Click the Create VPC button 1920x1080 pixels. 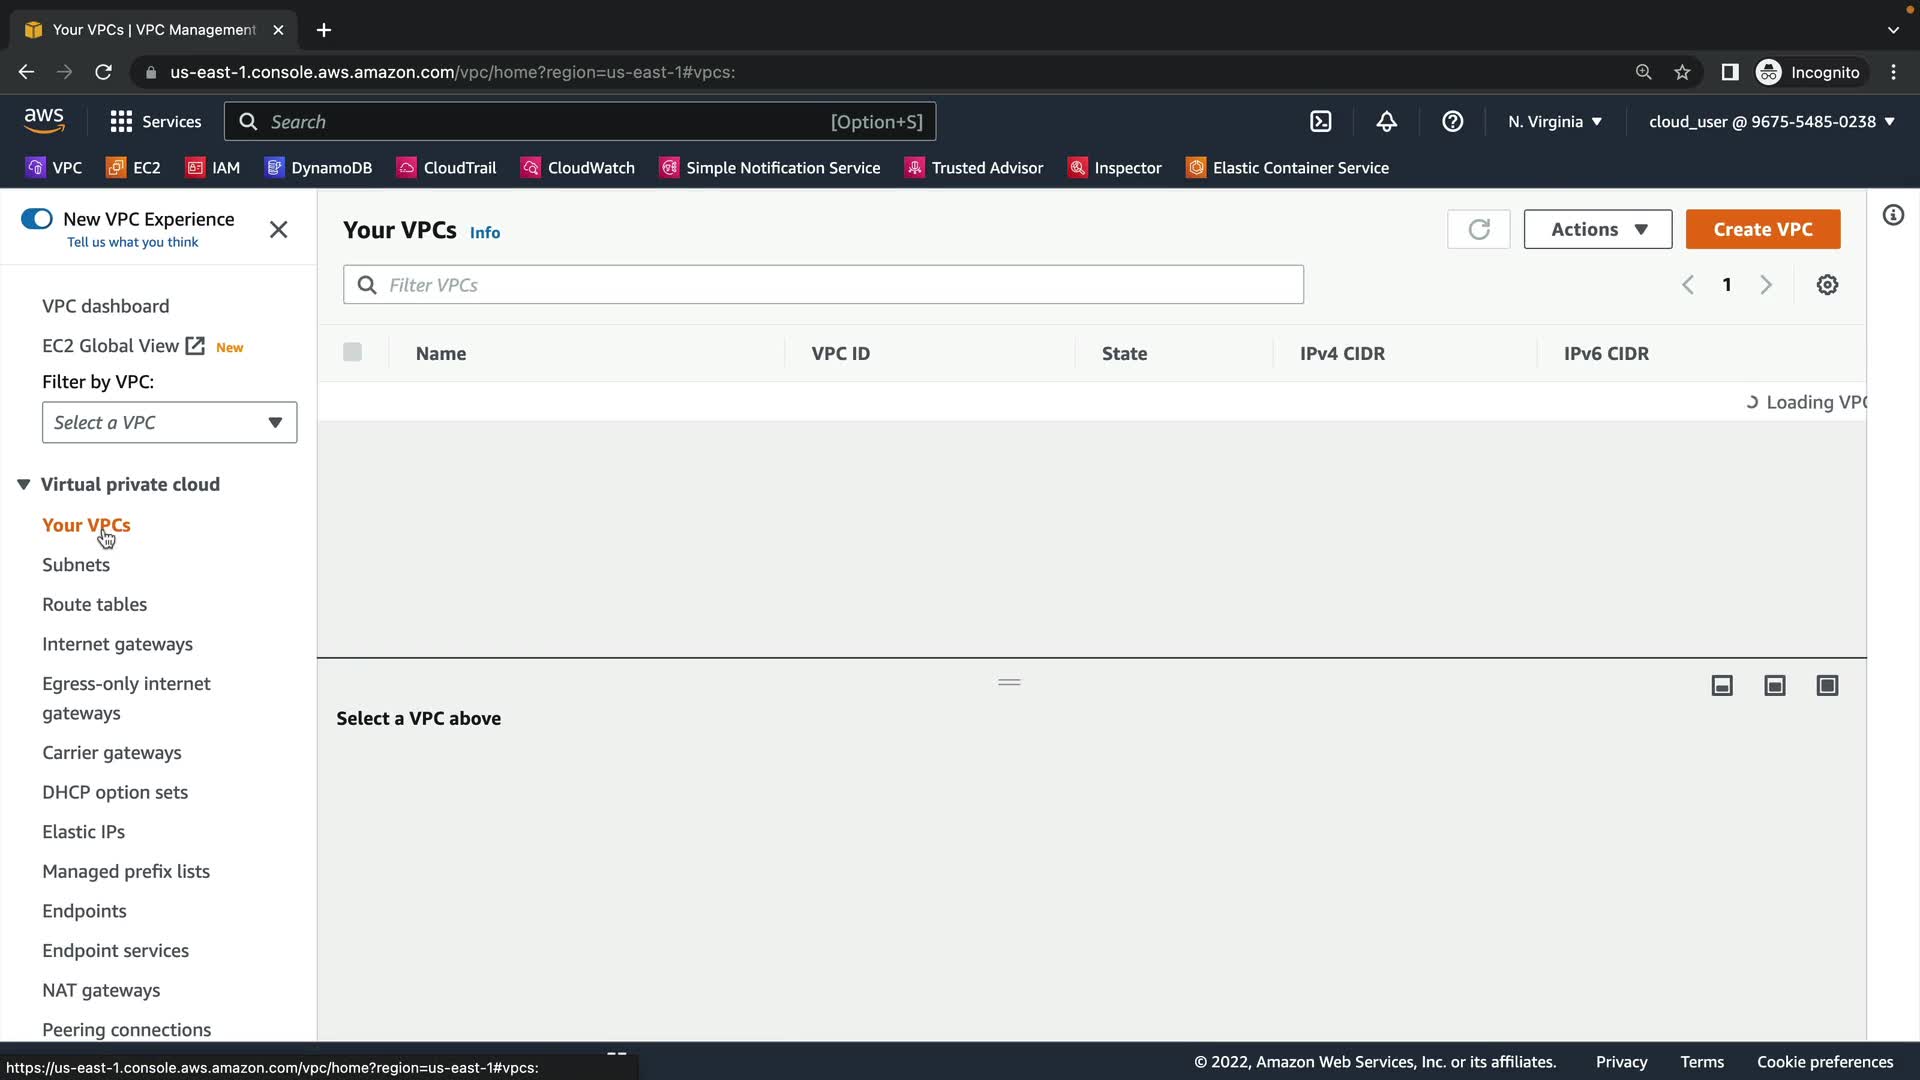tap(1762, 229)
